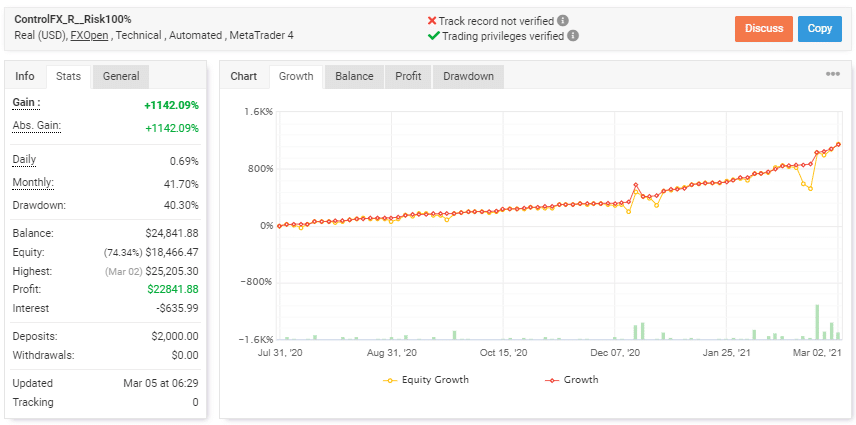Click info icon beside Trading privileges verified
The height and width of the screenshot is (425, 856).
pyautogui.click(x=572, y=36)
